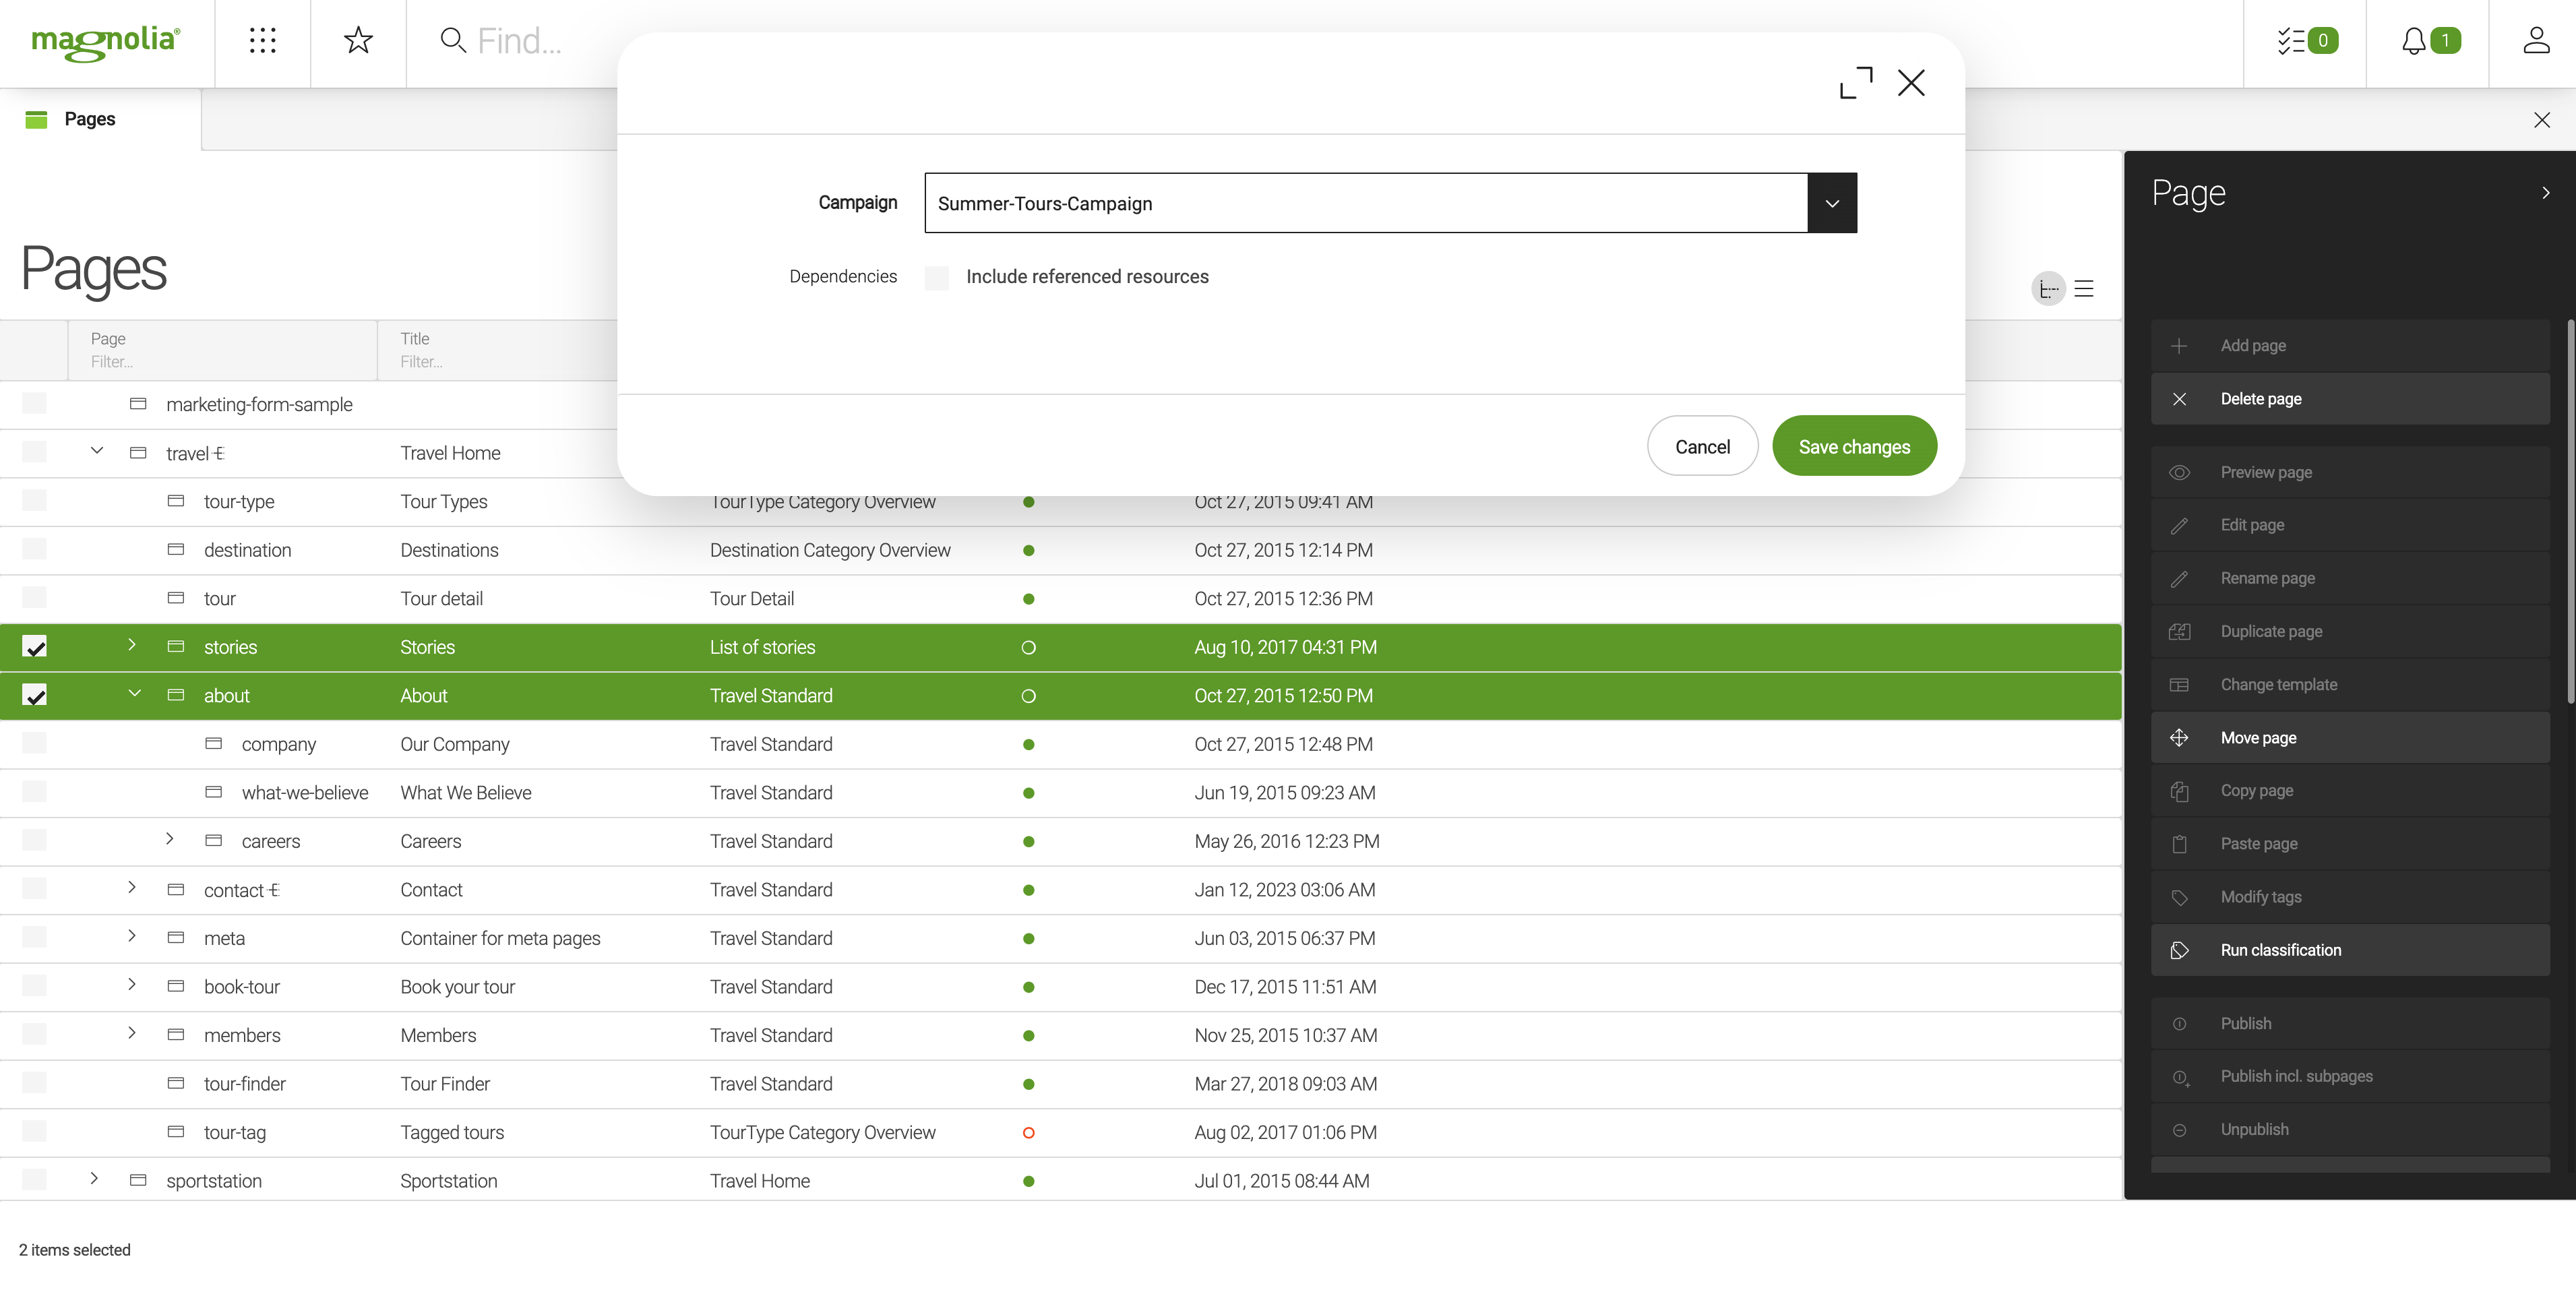Open the app launcher grid icon
Screen dimensions: 2576x1290
[262, 40]
